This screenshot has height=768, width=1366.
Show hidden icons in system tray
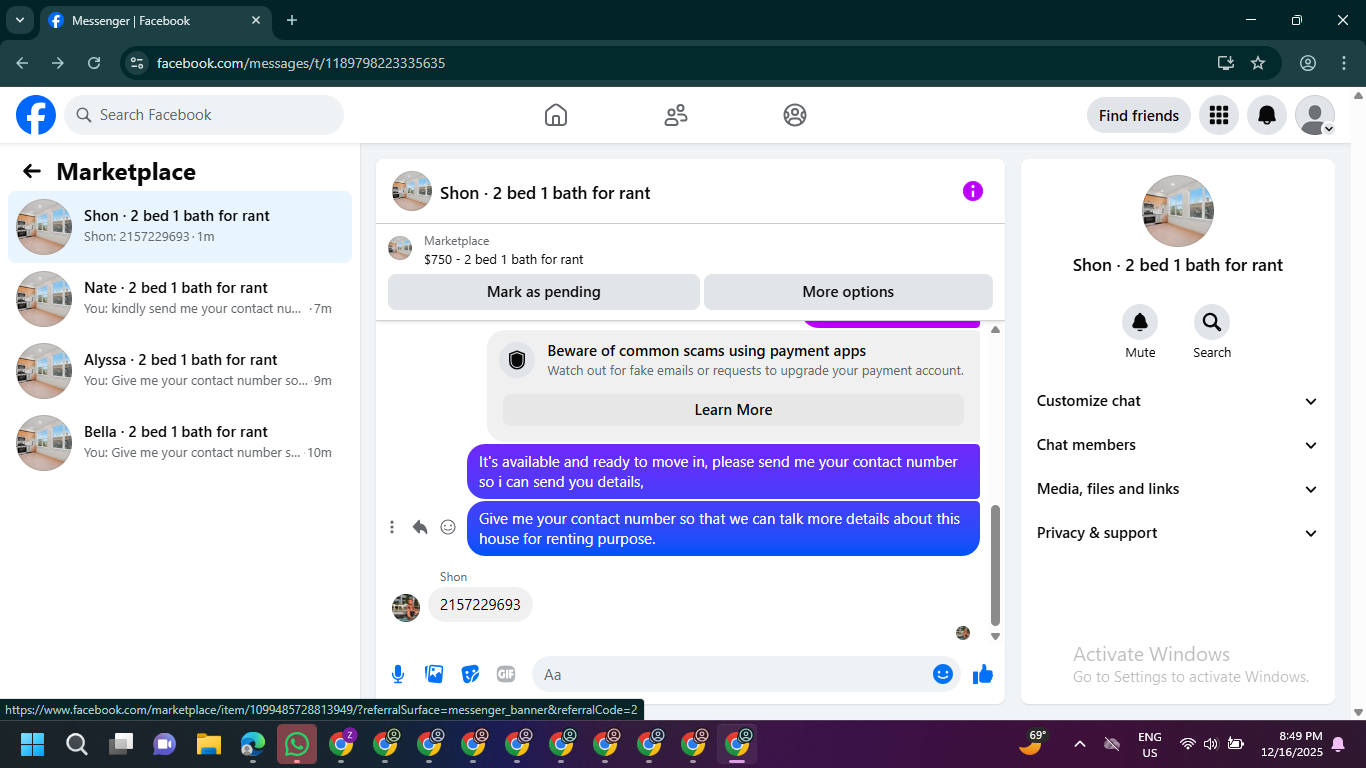click(x=1080, y=744)
